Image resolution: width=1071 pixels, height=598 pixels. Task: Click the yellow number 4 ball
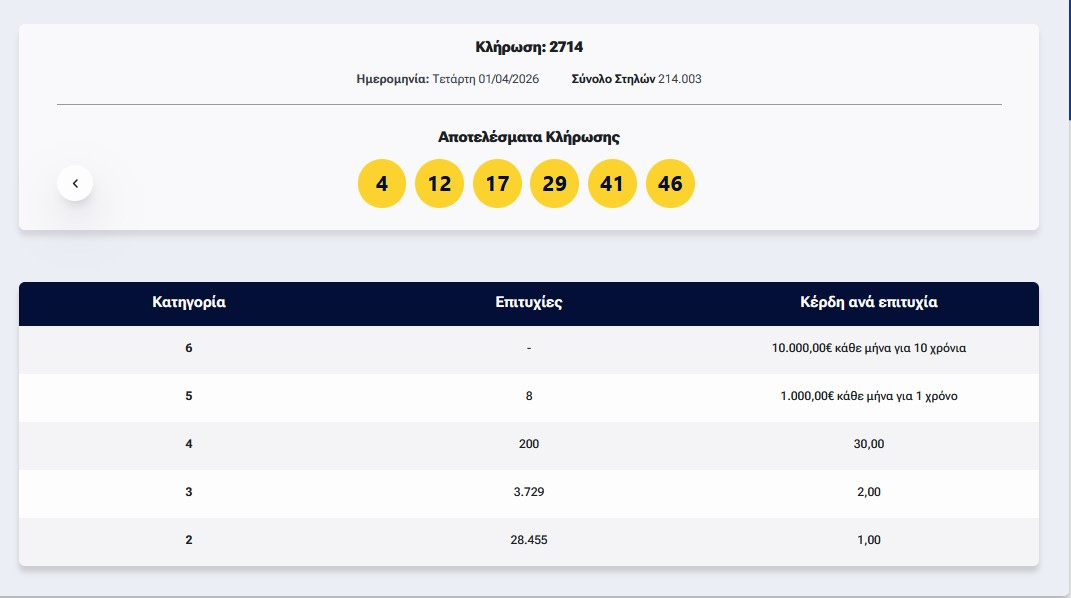coord(381,184)
